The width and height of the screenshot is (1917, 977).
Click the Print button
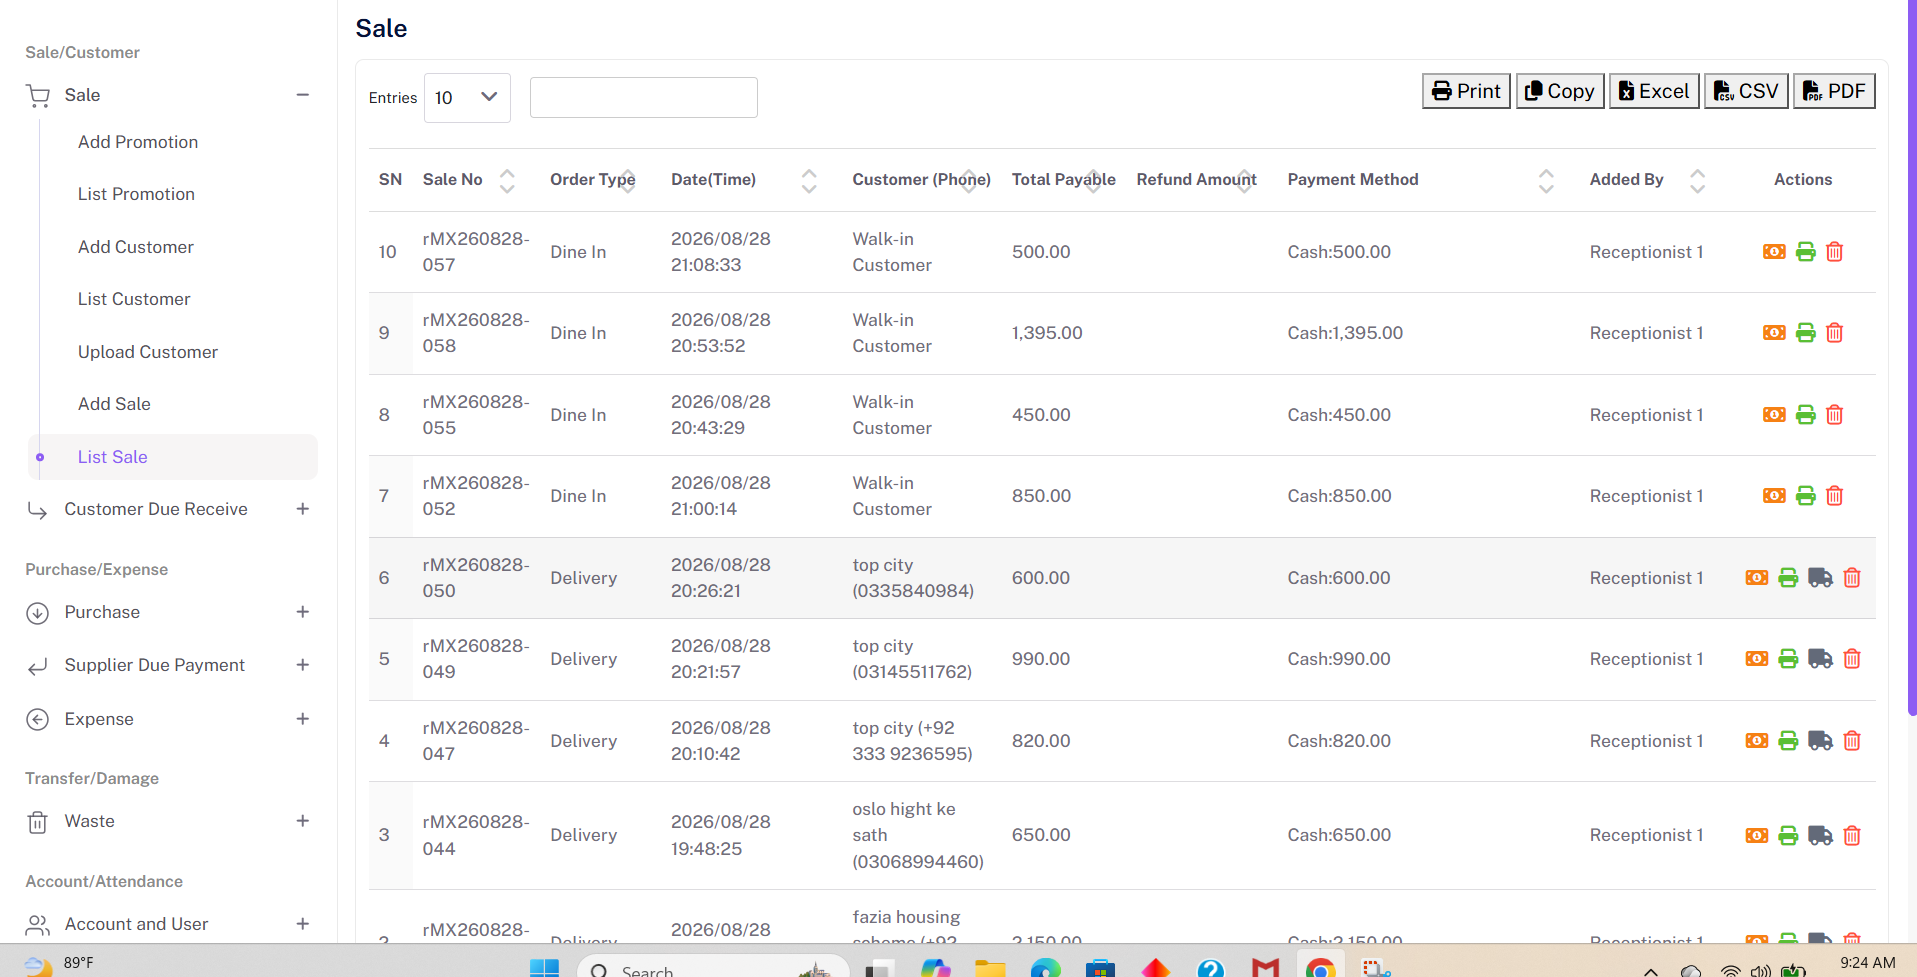[x=1466, y=91]
